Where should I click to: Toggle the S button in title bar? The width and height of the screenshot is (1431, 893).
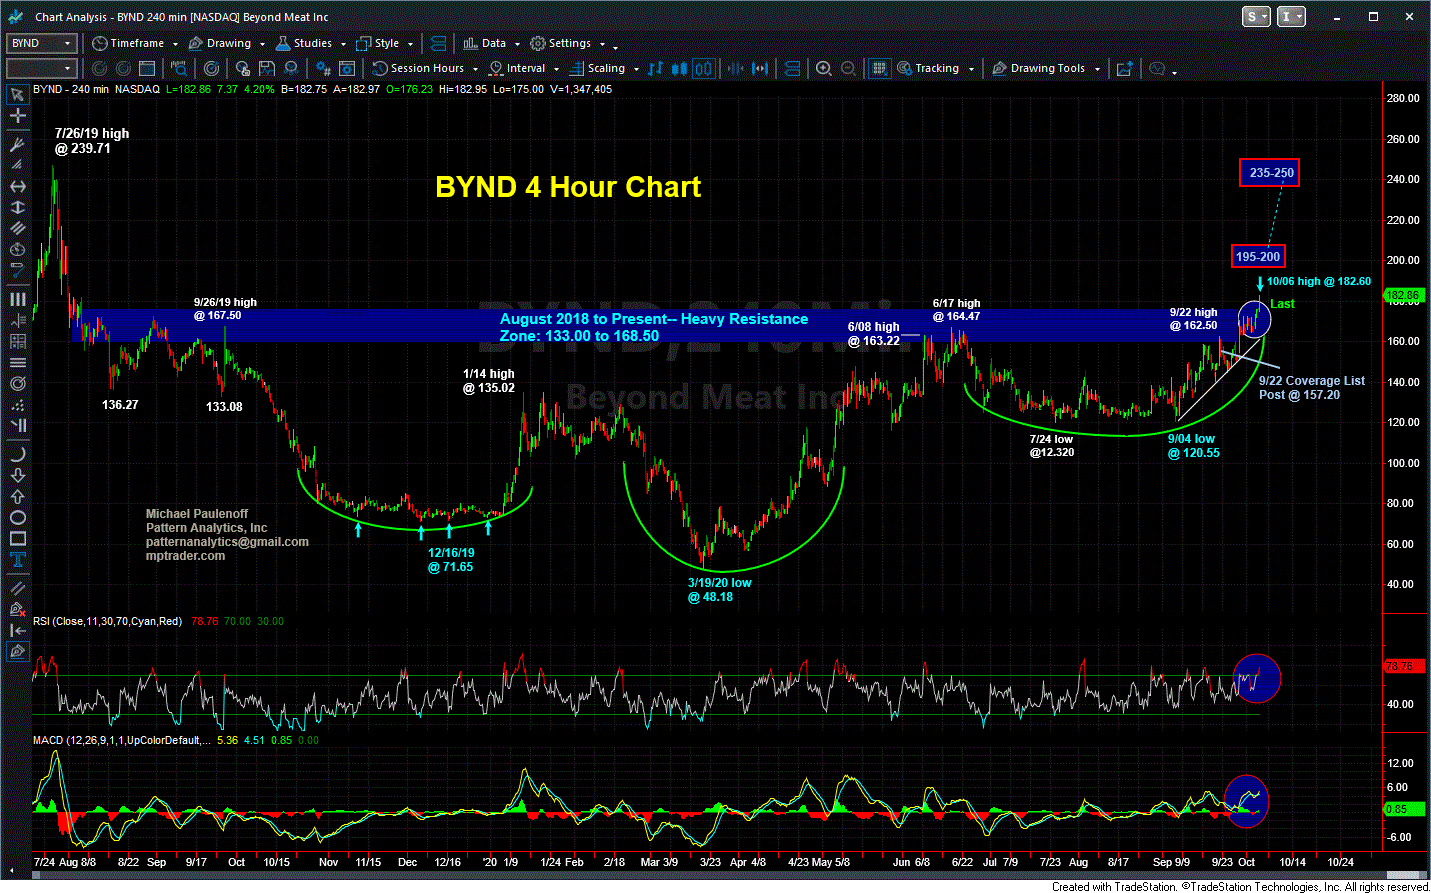[x=1256, y=16]
